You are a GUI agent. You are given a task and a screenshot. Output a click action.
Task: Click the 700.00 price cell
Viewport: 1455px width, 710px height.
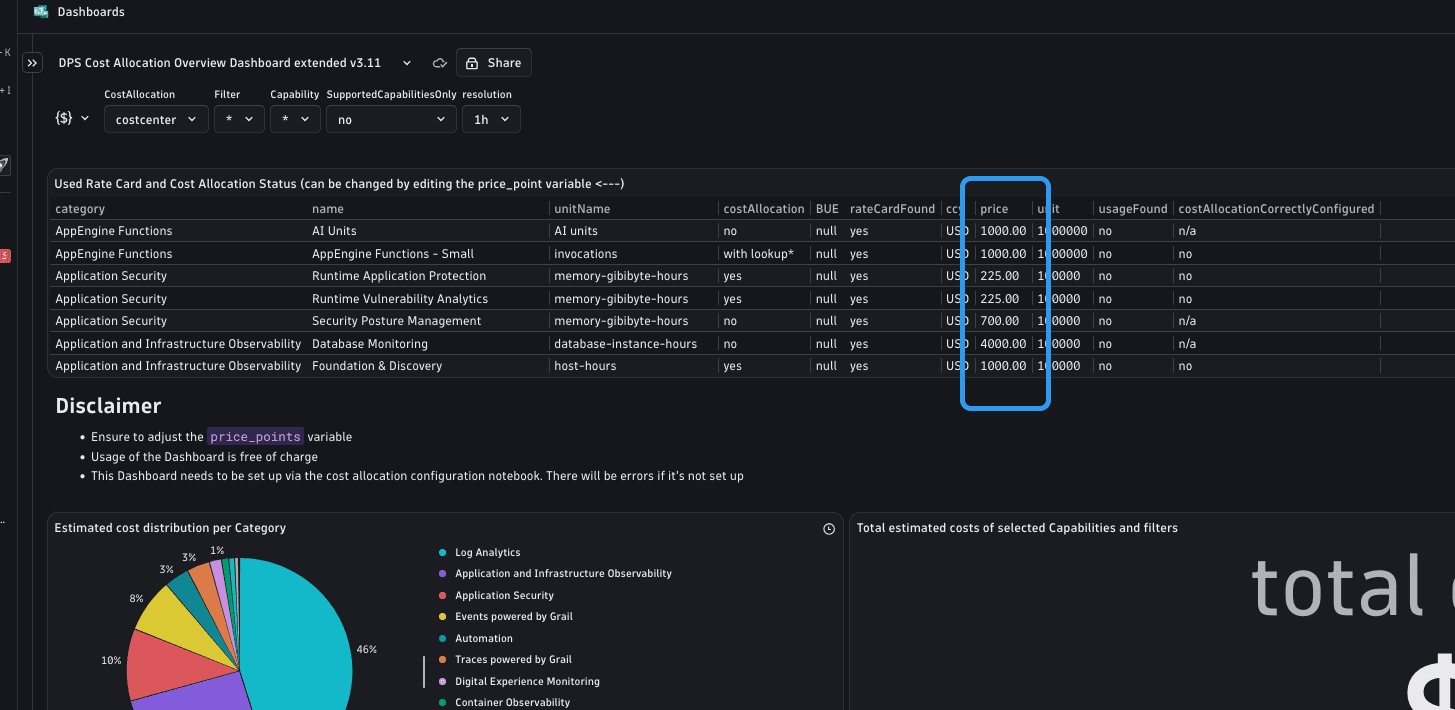1000,321
